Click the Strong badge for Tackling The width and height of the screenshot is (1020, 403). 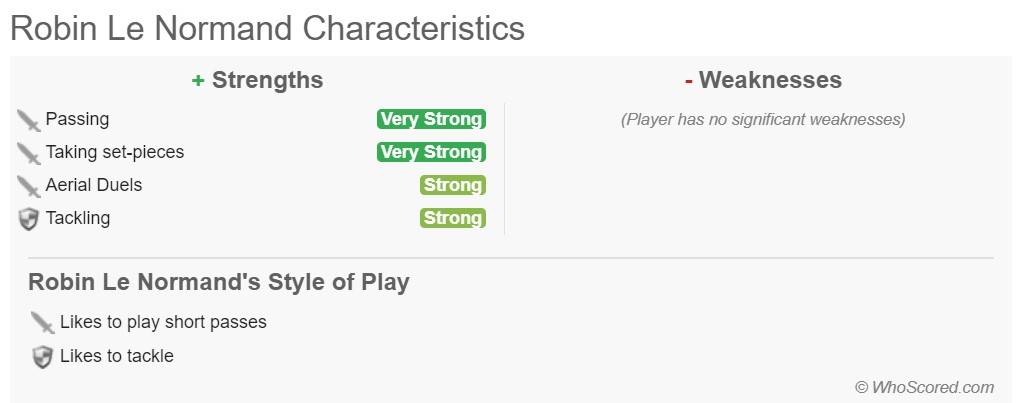(453, 218)
